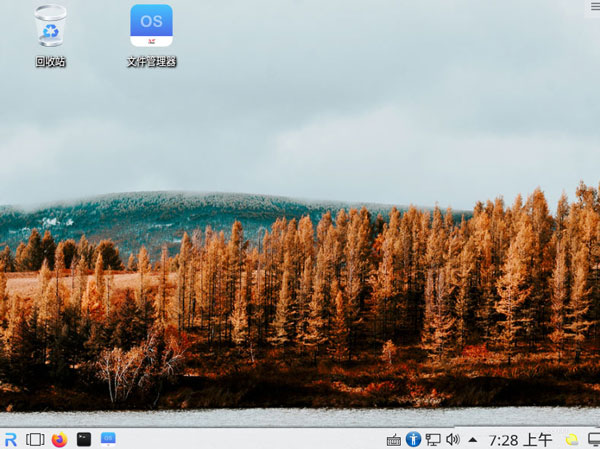This screenshot has width=600, height=449.
Task: Open the hamburger menu at top-right corner
Action: pyautogui.click(x=592, y=7)
